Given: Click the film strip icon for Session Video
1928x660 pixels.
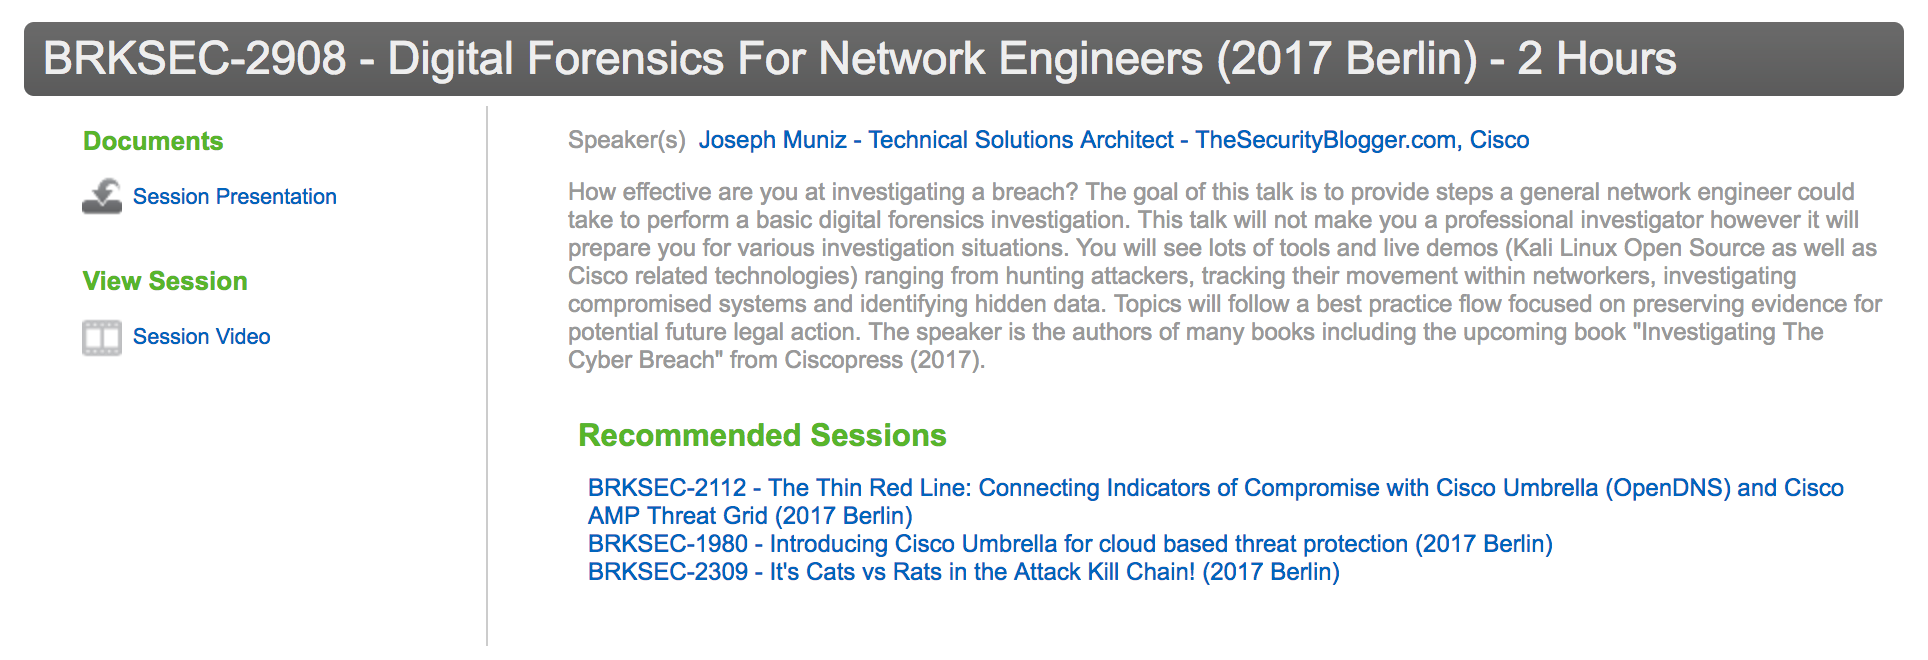Looking at the screenshot, I should pyautogui.click(x=102, y=337).
